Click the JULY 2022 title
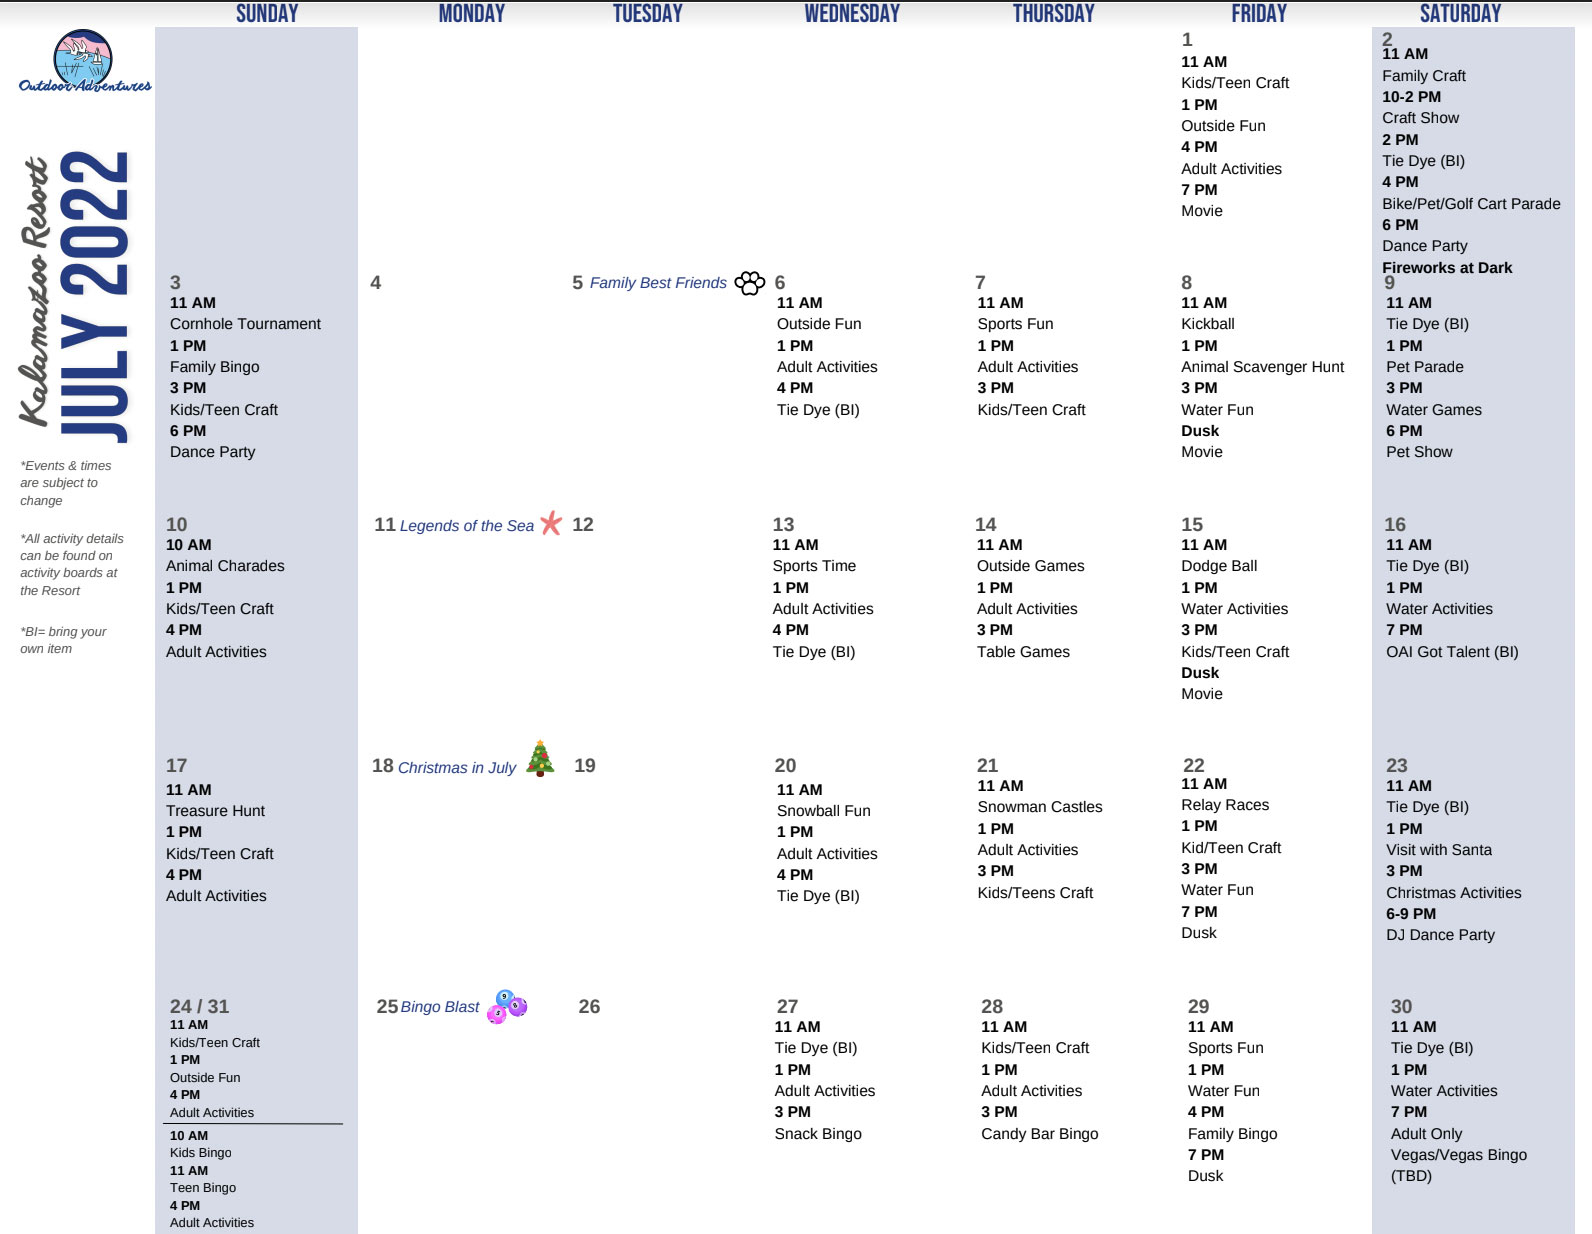Screen dimensions: 1592x1234 [95, 296]
